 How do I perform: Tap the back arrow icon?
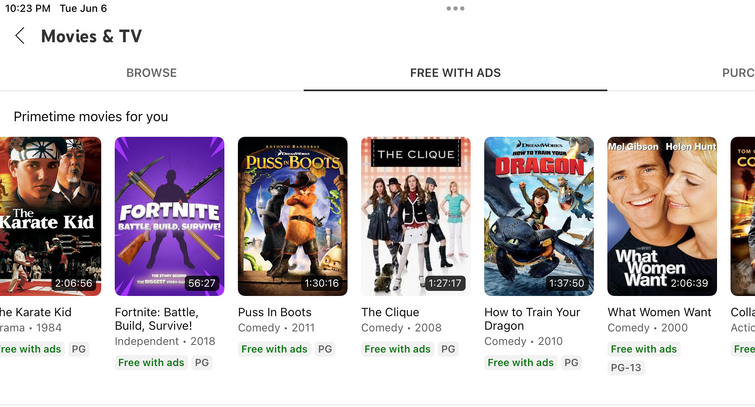point(20,36)
